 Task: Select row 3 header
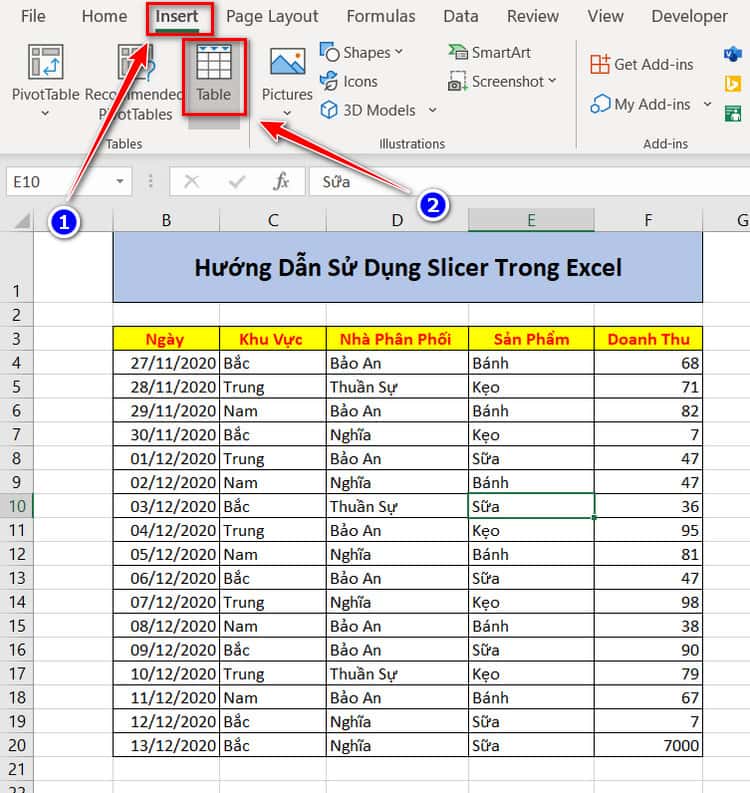tap(17, 338)
